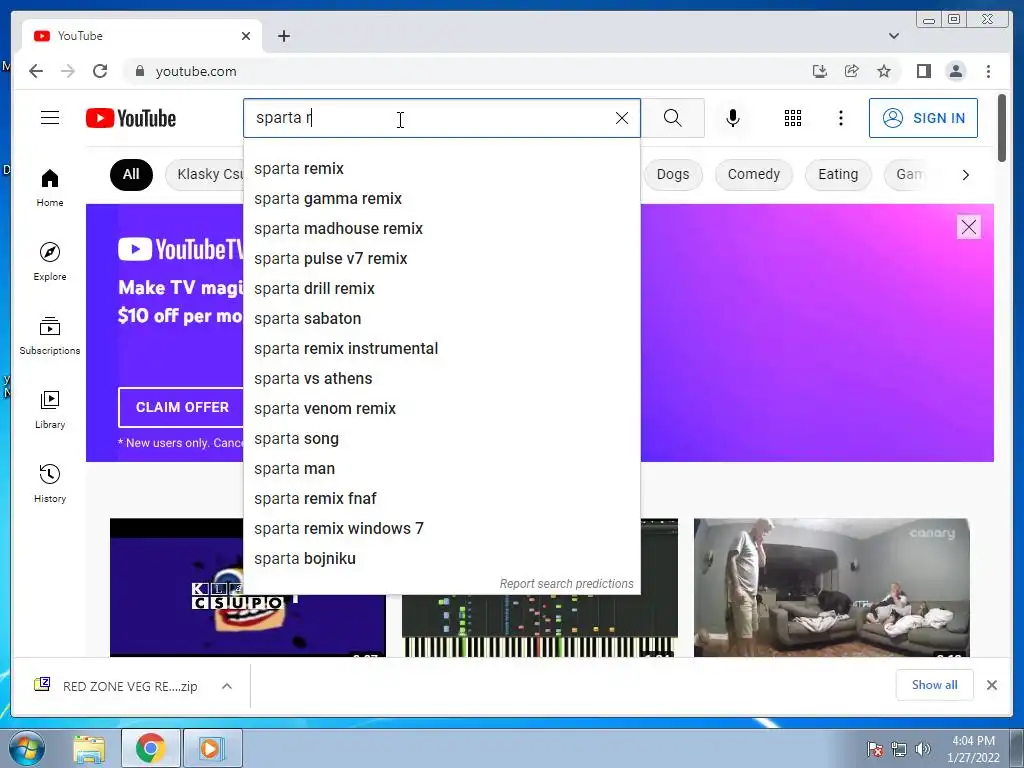The height and width of the screenshot is (768, 1024).
Task: Open the living room camera video thumbnail
Action: tap(831, 588)
